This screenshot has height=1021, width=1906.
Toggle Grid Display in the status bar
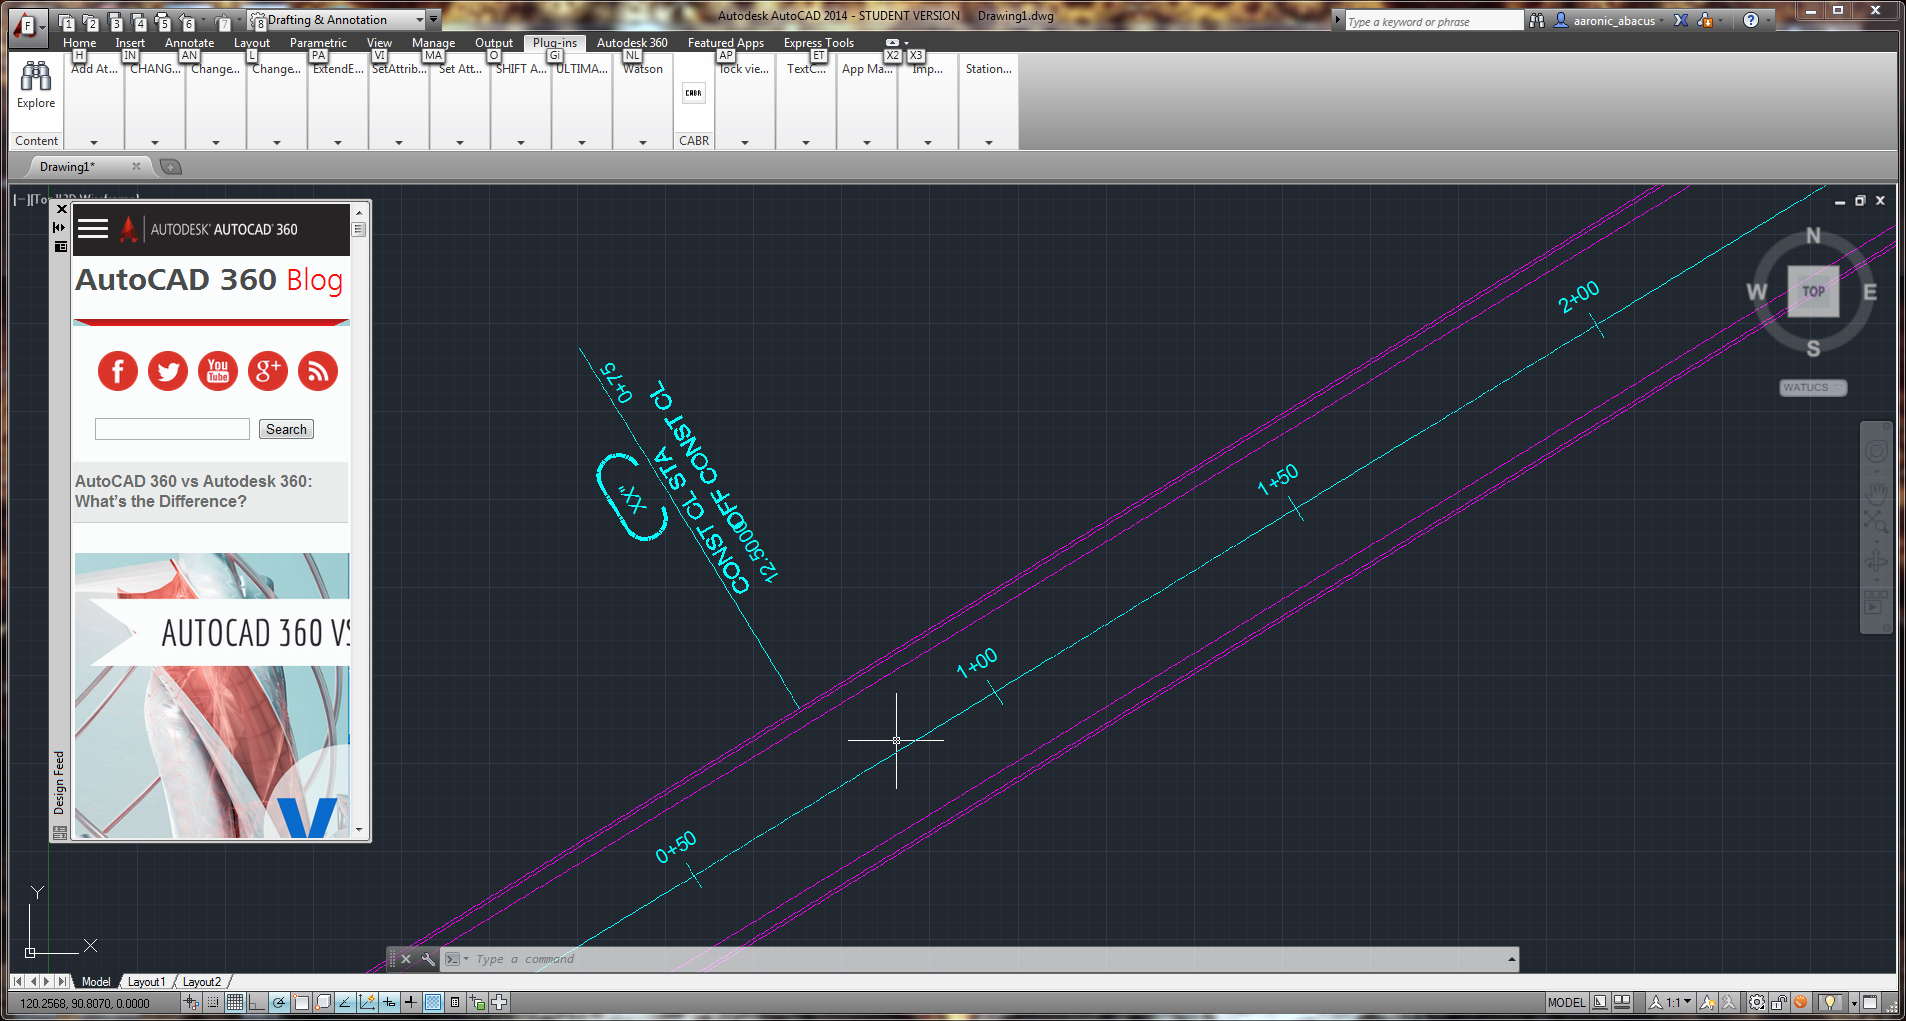[235, 1003]
